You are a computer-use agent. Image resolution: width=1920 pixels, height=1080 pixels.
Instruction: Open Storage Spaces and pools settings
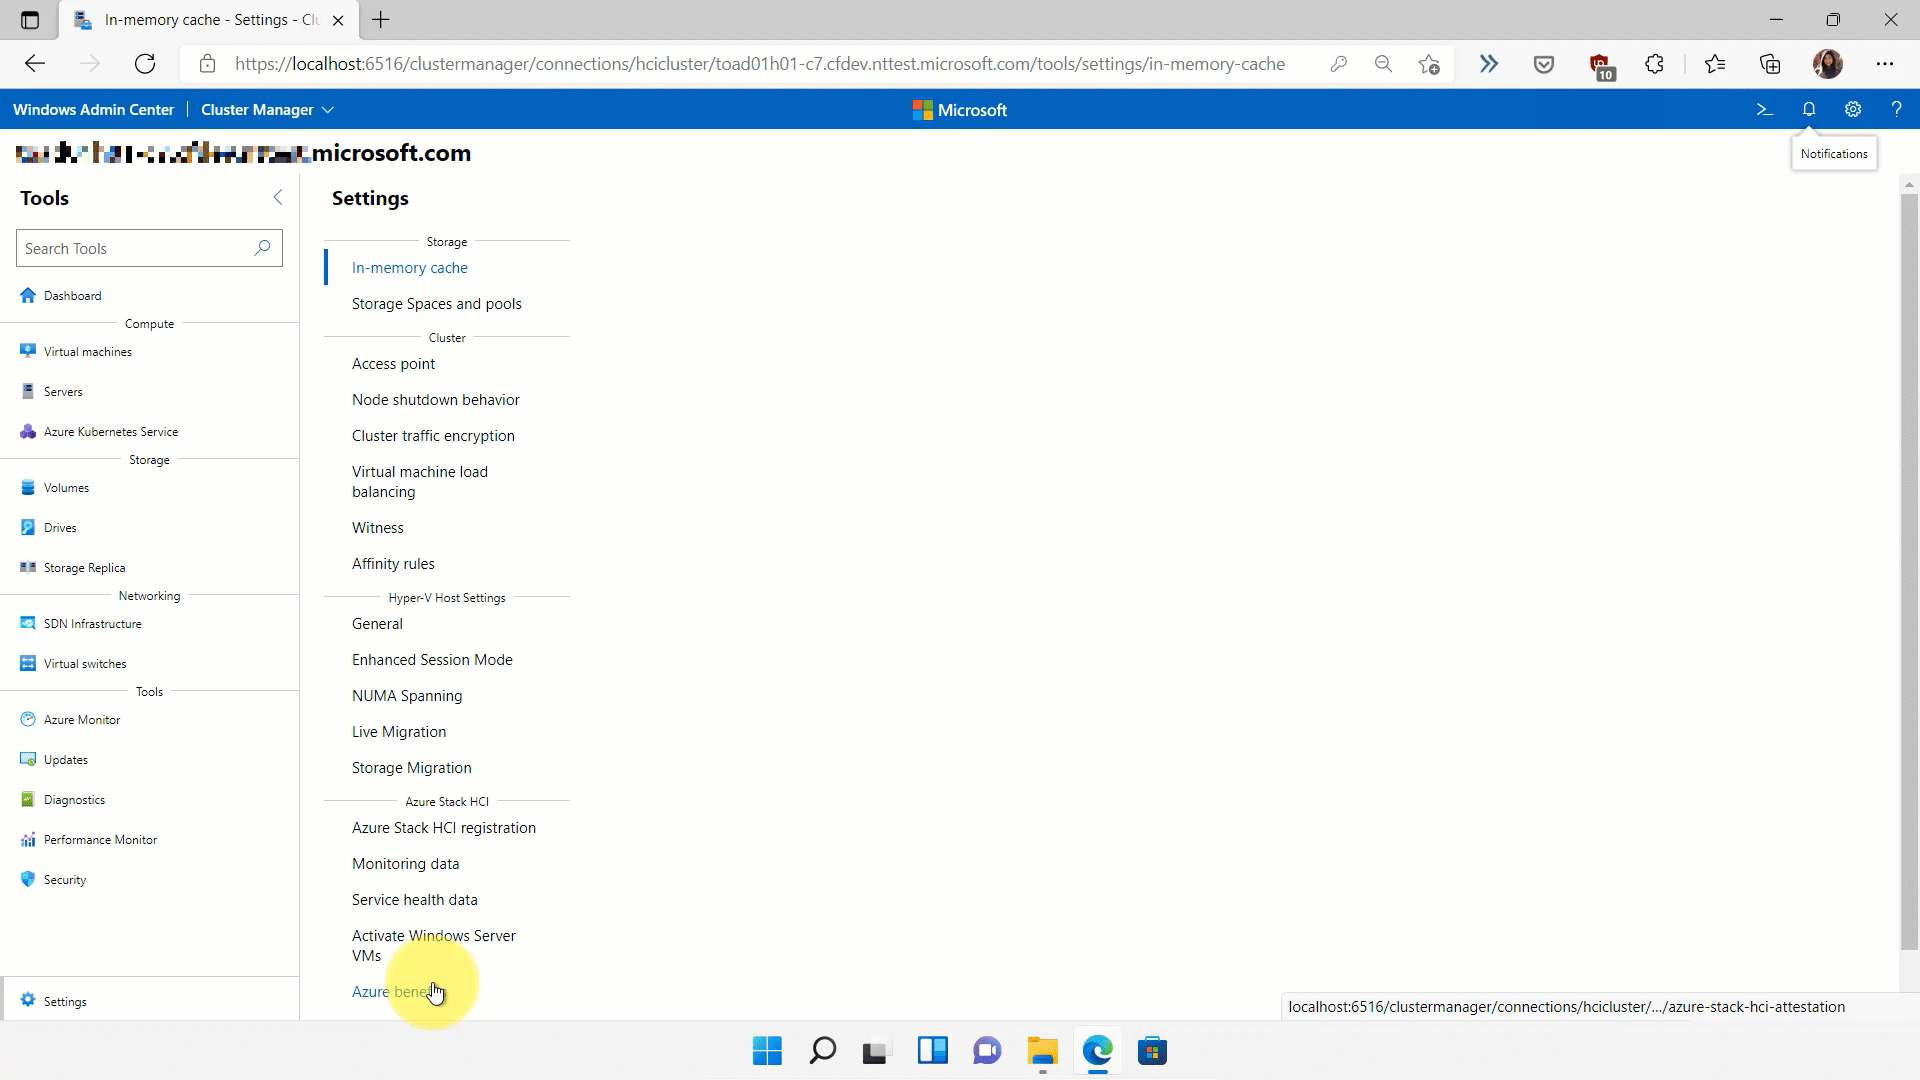436,303
